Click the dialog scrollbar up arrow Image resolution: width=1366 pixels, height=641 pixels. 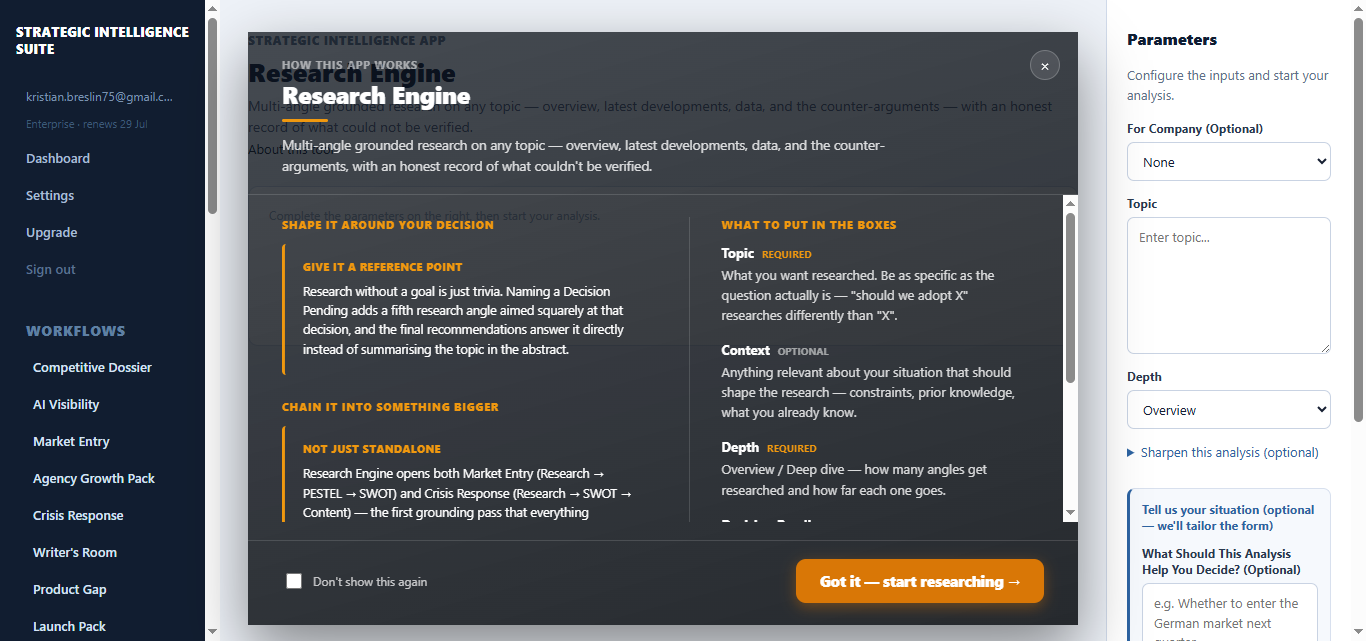(x=1070, y=203)
